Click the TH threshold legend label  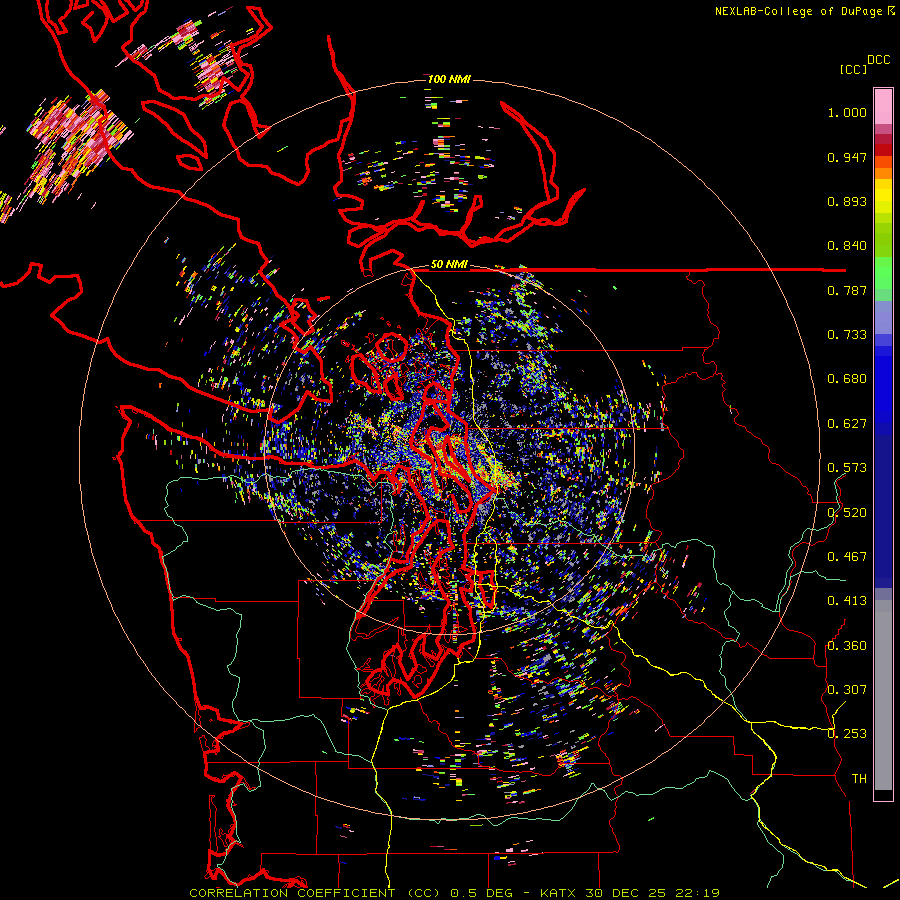pos(859,779)
